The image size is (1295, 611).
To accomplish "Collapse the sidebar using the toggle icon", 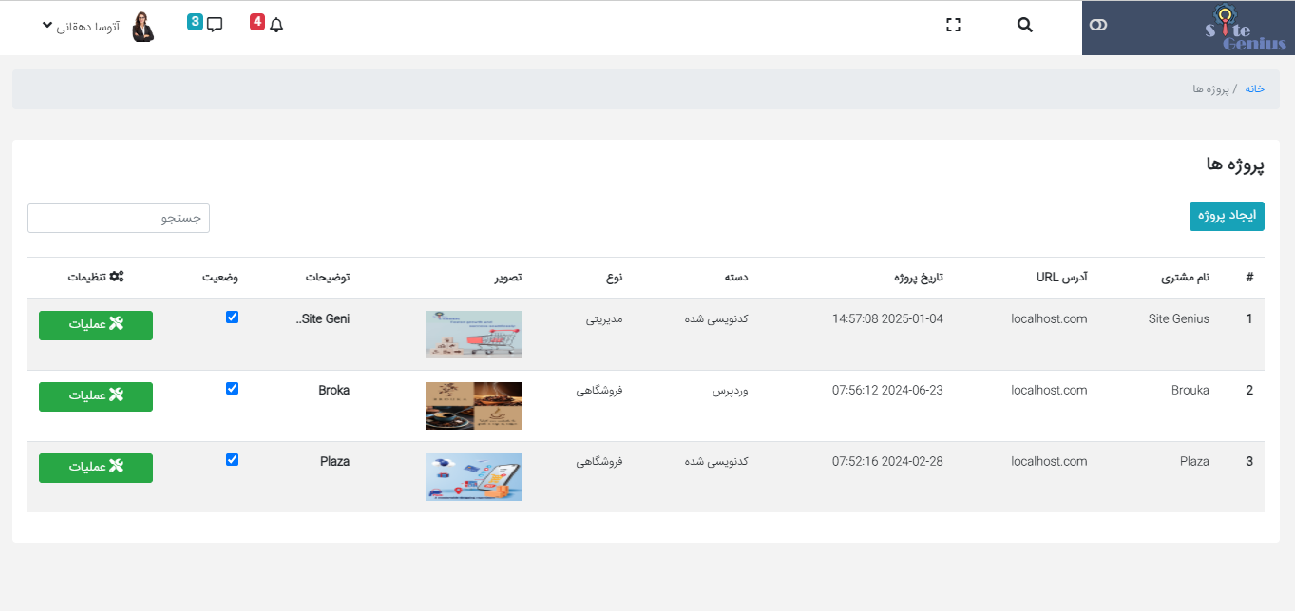I will (x=1098, y=25).
